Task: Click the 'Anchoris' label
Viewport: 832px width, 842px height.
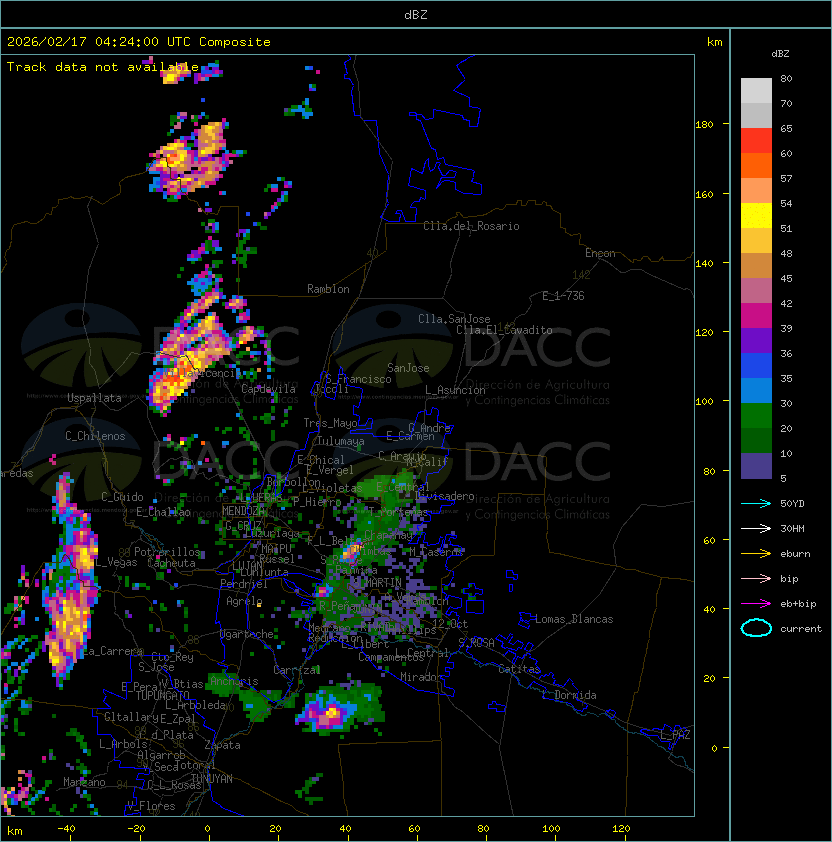Action: click(x=234, y=681)
